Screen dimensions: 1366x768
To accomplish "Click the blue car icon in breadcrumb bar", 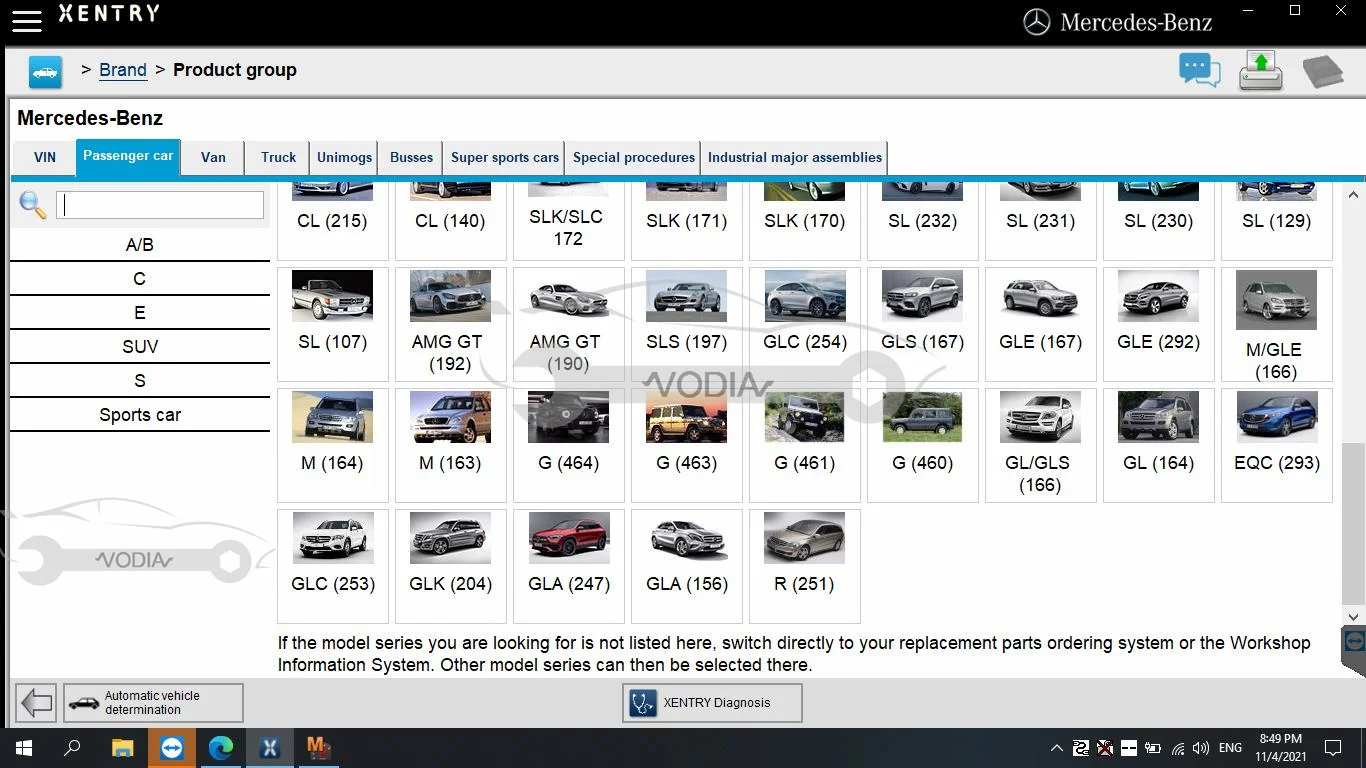I will [x=45, y=71].
